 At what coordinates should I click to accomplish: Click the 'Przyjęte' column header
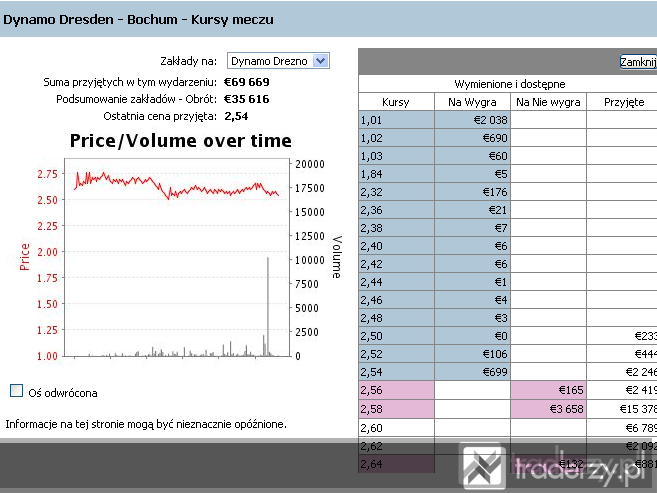point(623,102)
